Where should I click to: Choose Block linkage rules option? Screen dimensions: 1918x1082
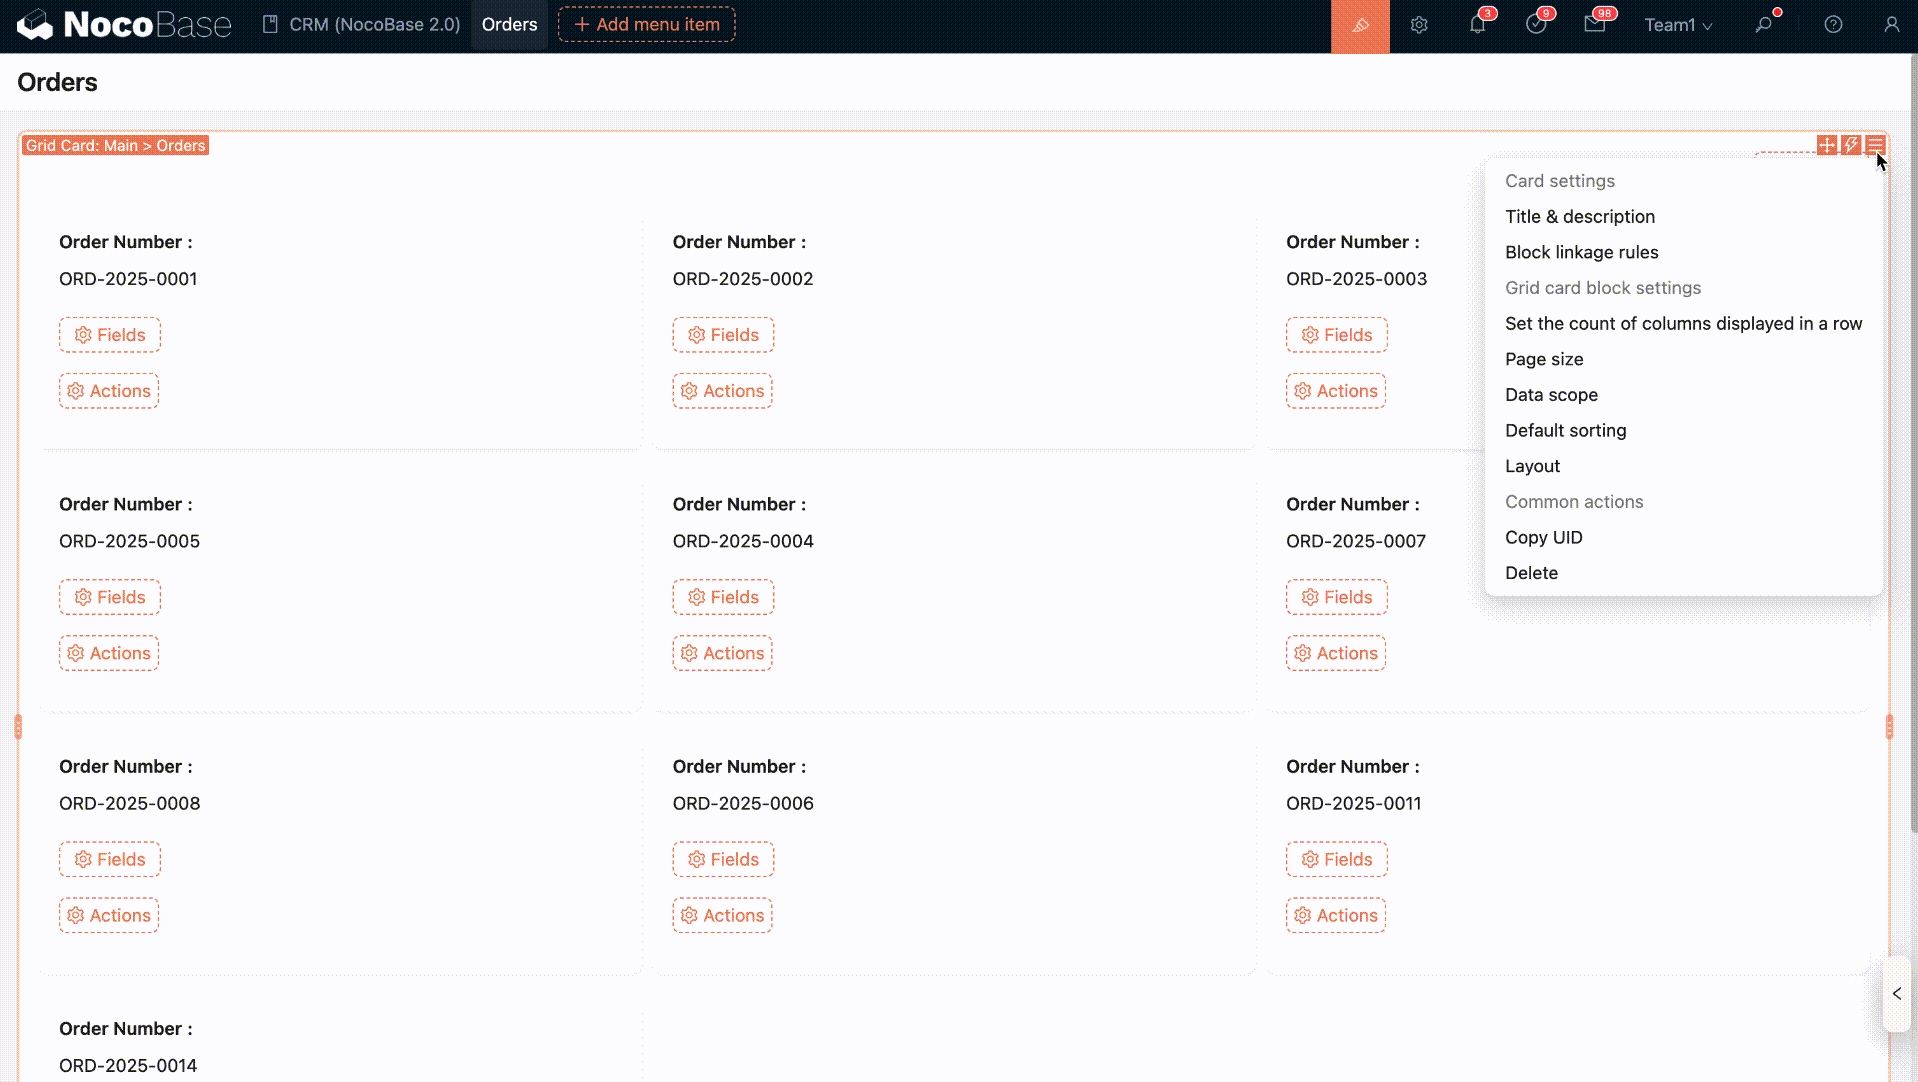click(1581, 253)
